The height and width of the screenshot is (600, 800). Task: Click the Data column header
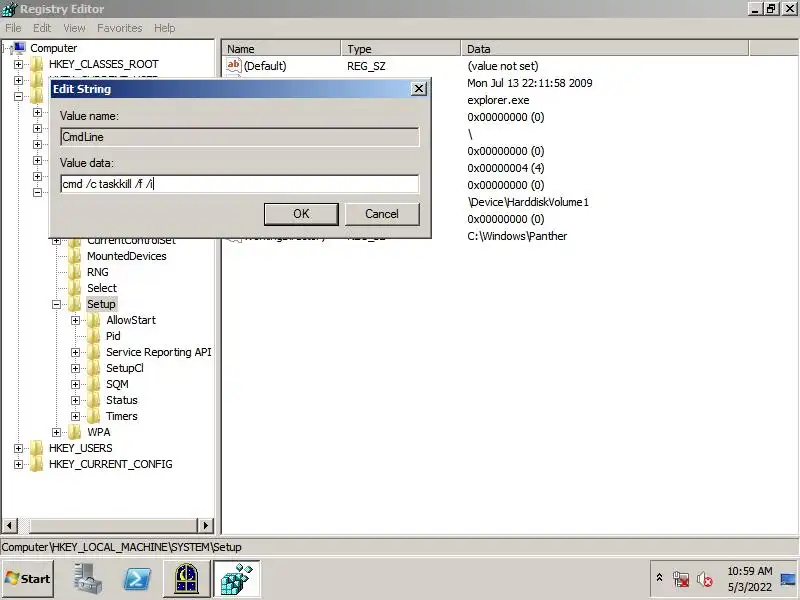pyautogui.click(x=605, y=49)
